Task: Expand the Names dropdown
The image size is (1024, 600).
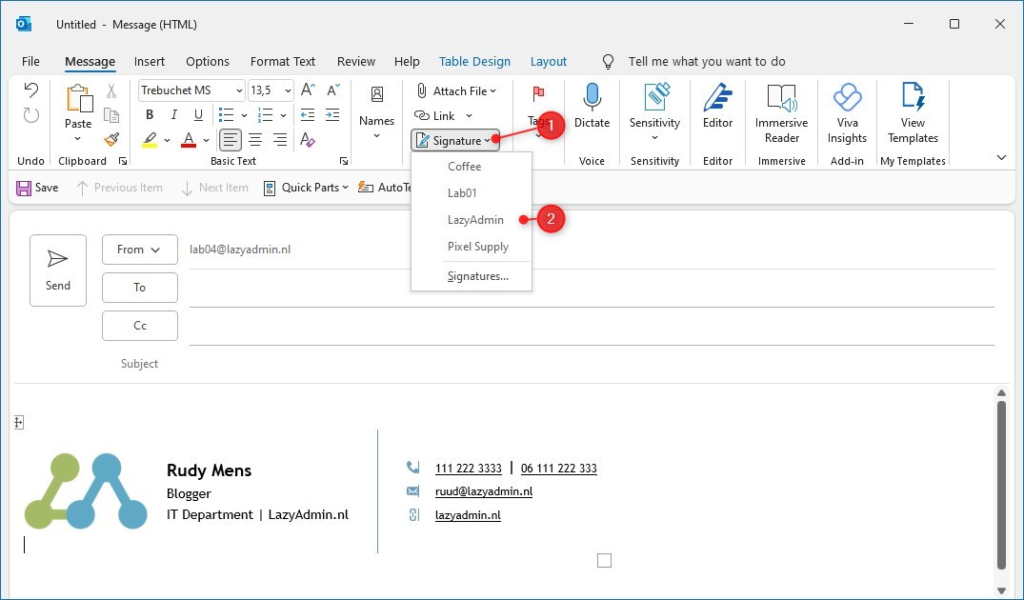Action: tap(377, 136)
